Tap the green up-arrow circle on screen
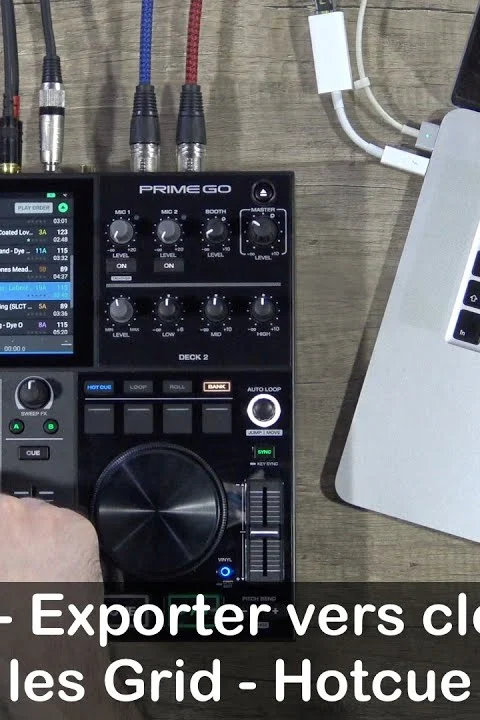 [x=63, y=208]
